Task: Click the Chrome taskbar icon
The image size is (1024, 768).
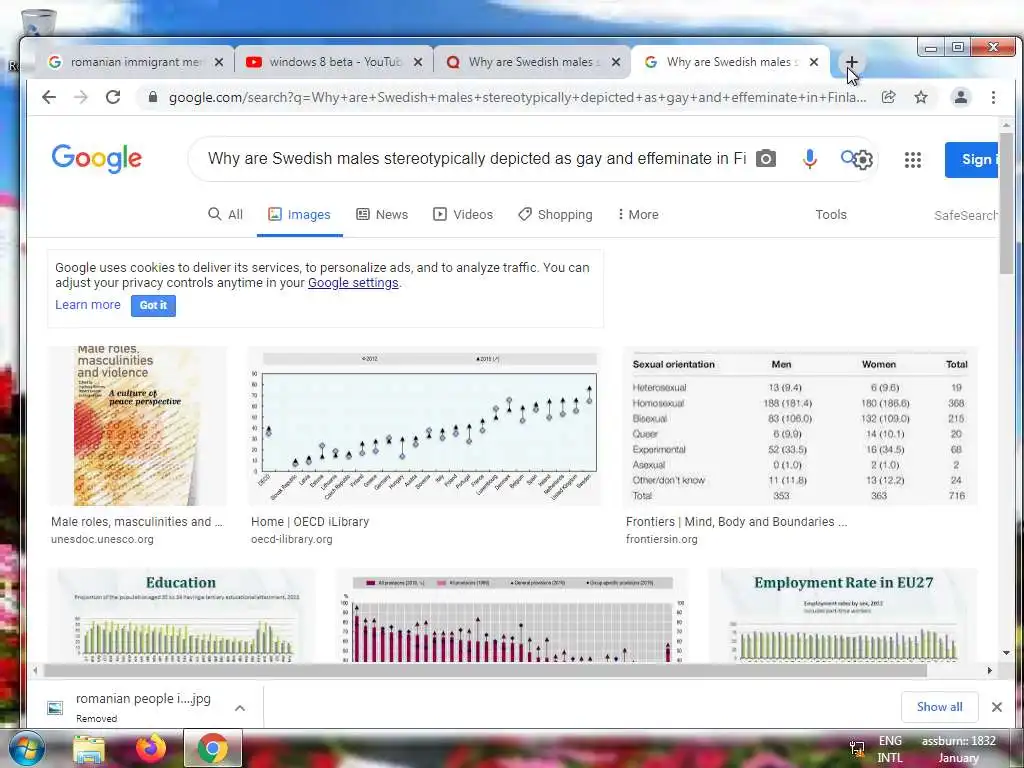Action: pos(212,748)
